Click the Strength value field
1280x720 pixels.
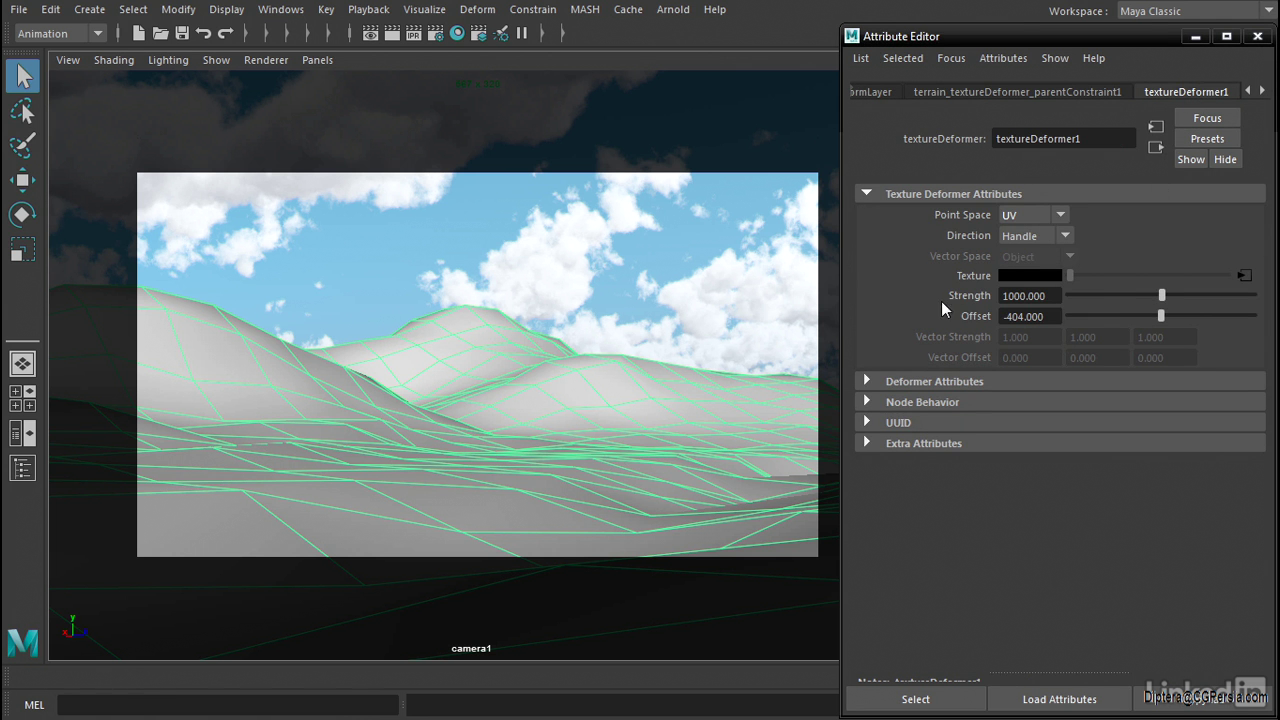coord(1030,296)
